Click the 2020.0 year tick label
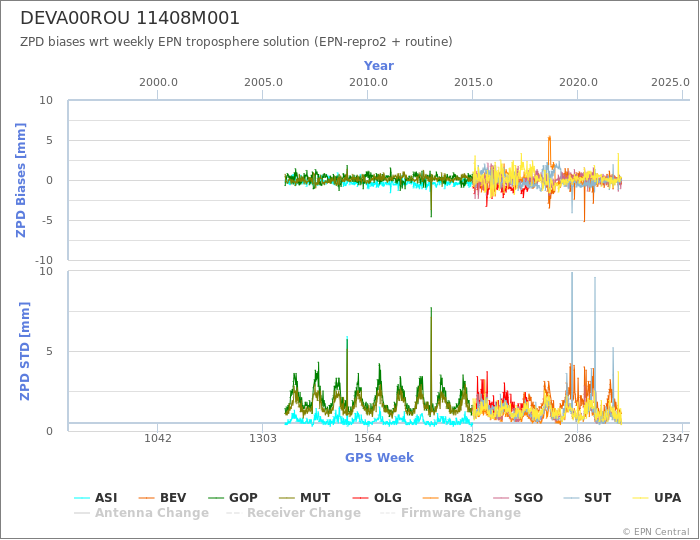700x540 pixels. click(x=578, y=83)
